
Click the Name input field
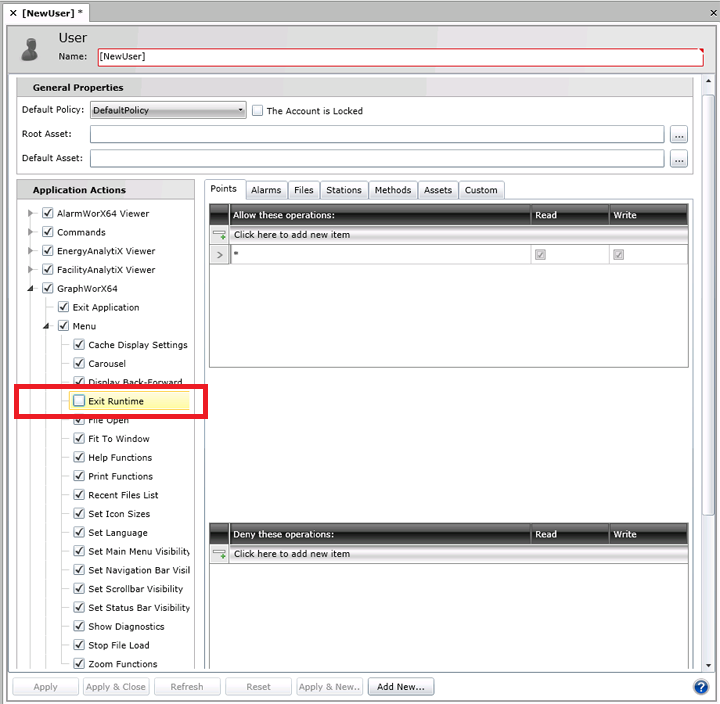[x=398, y=57]
